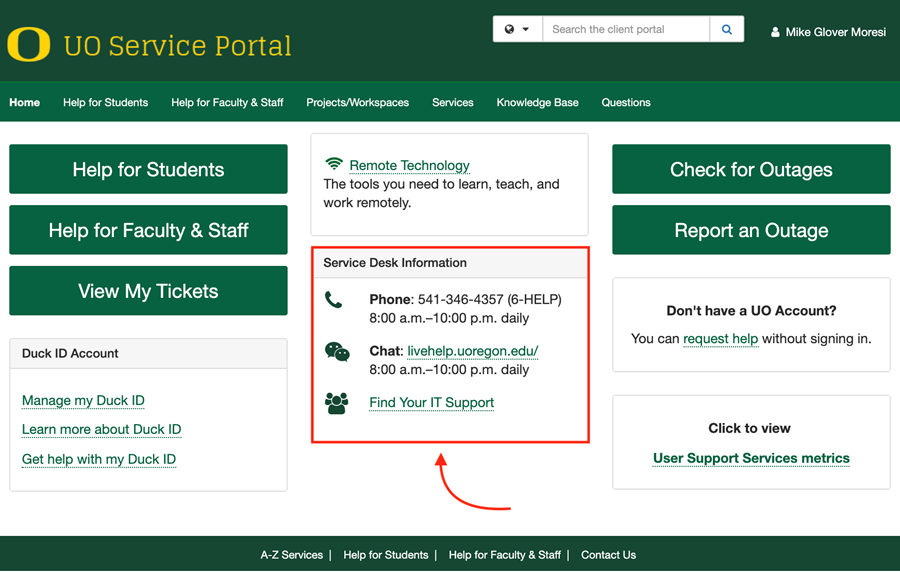
Task: Go to the Home nav tab
Action: coord(25,102)
